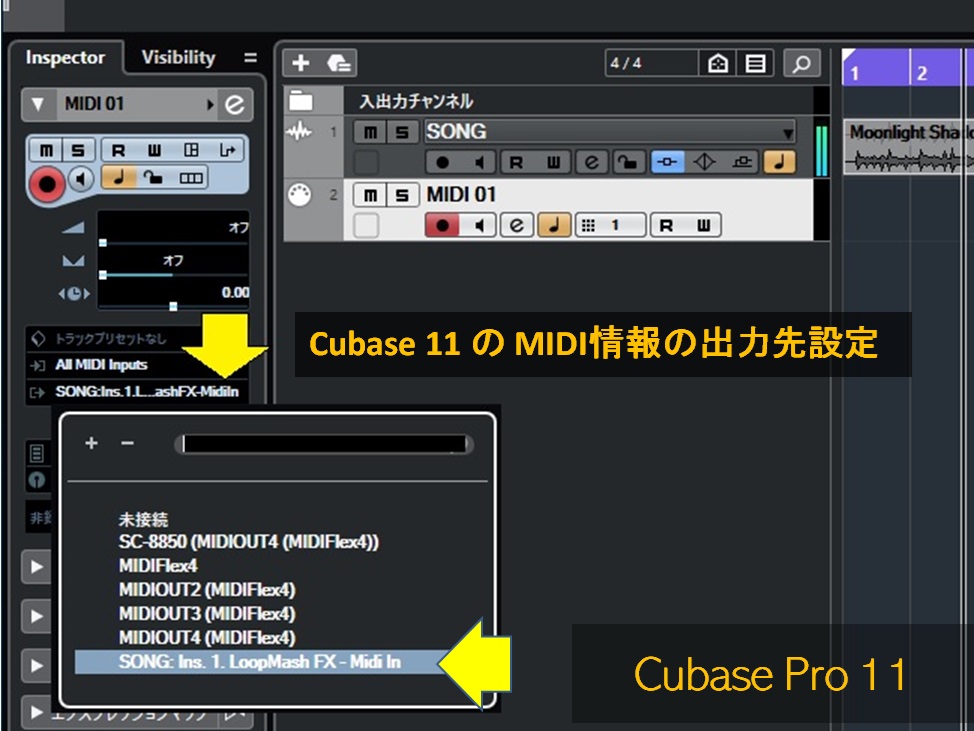Collapse all with the minus in popup
This screenshot has height=731, width=974.
point(127,443)
